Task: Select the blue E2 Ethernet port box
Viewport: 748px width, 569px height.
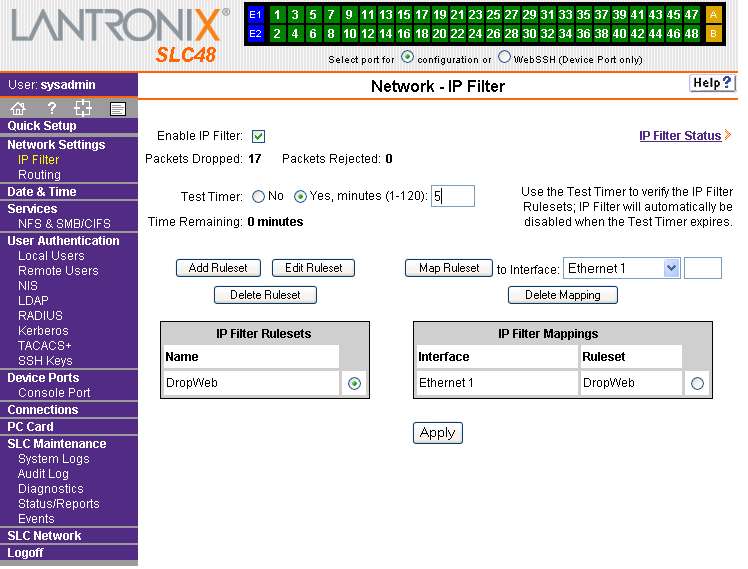Action: 254,34
